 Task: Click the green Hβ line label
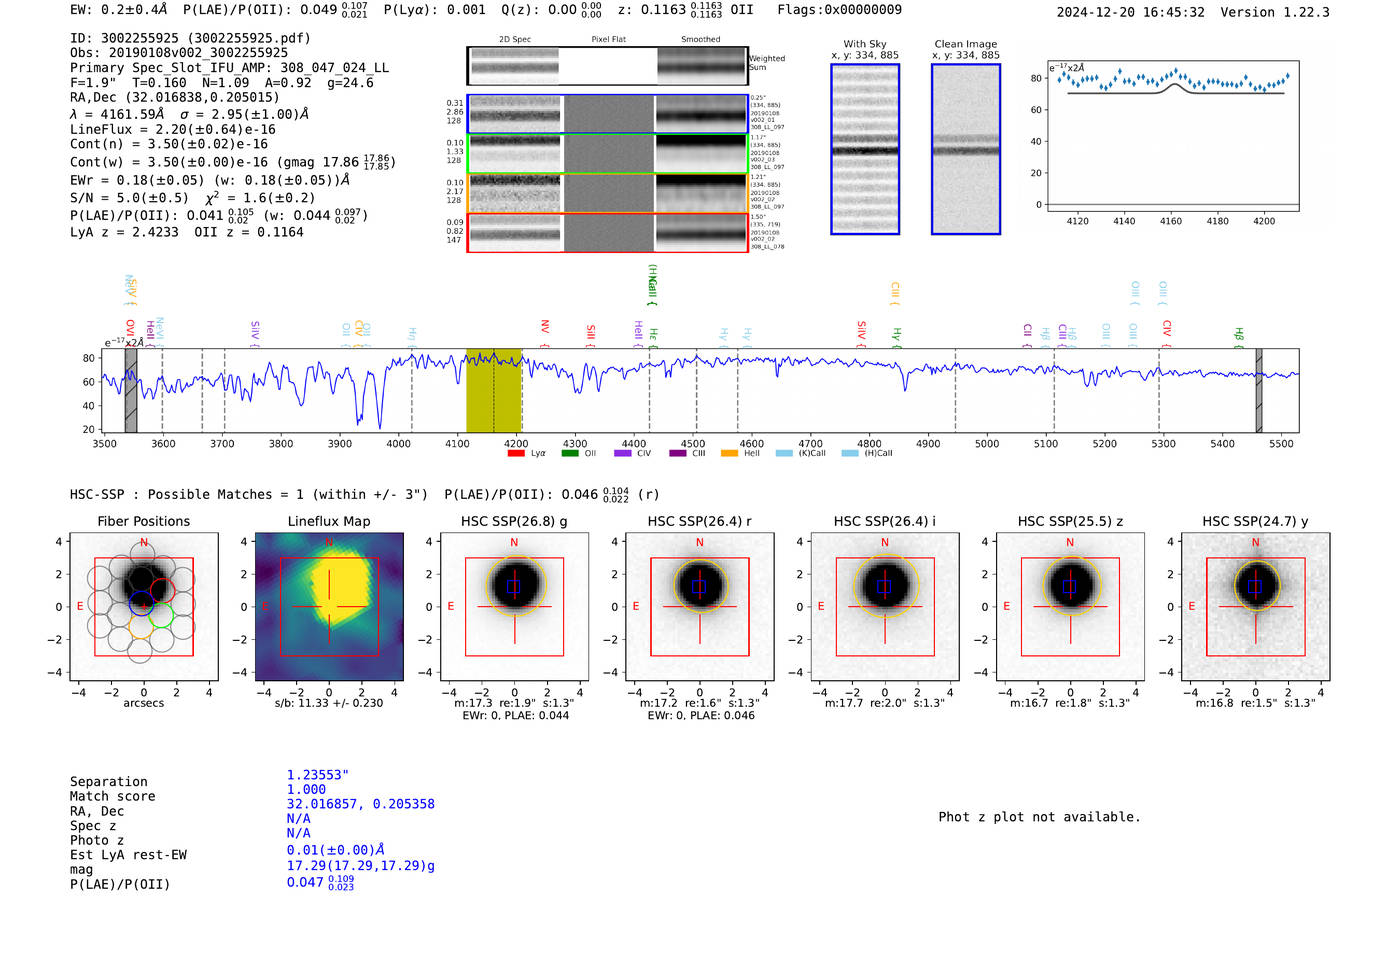tap(1239, 335)
